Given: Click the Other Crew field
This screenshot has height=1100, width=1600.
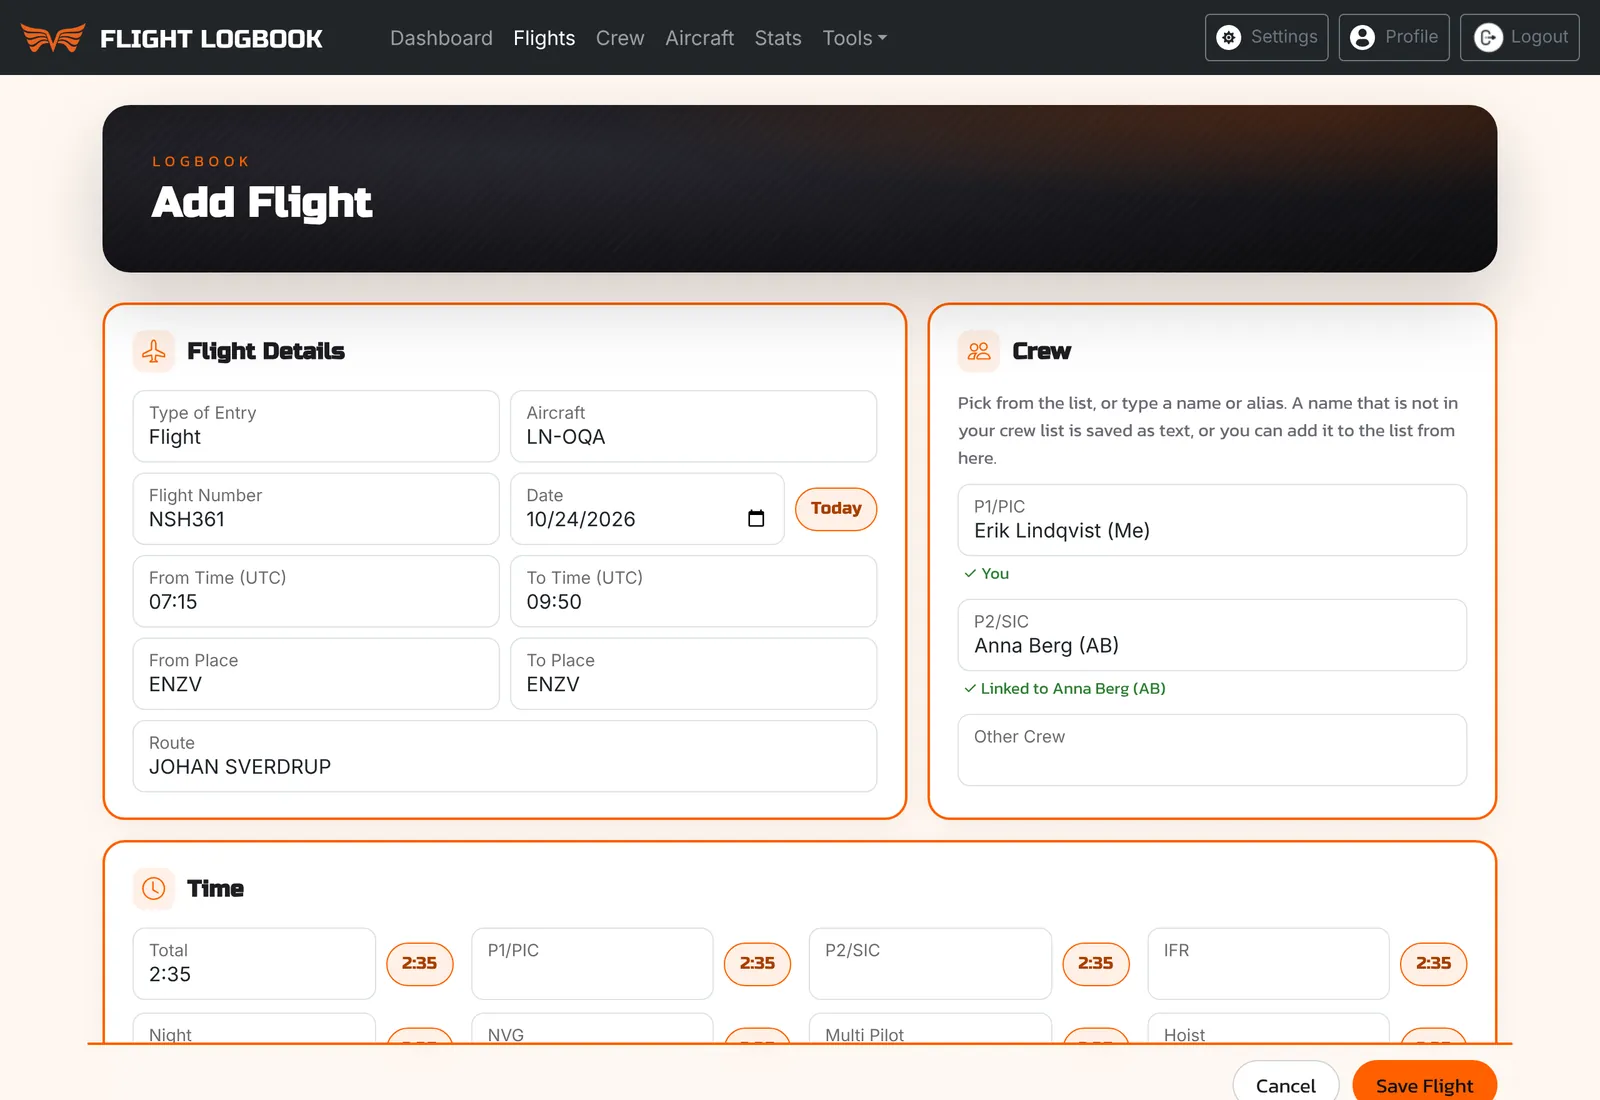Looking at the screenshot, I should coord(1212,750).
